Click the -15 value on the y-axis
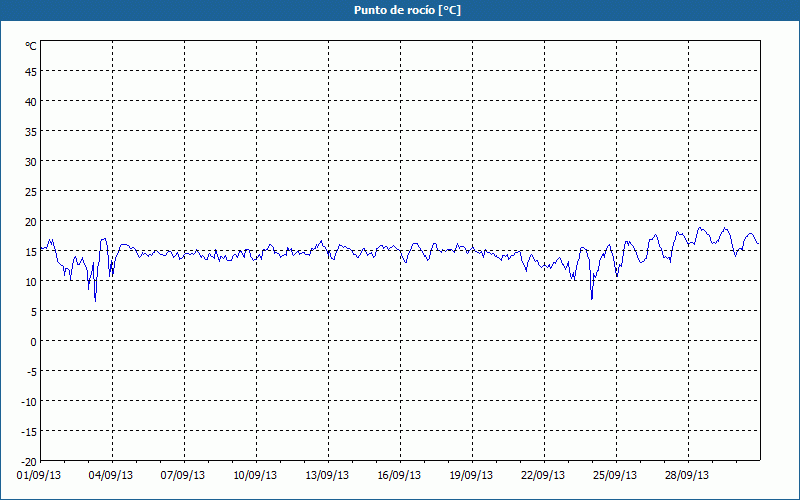Image resolution: width=800 pixels, height=500 pixels. 29,432
